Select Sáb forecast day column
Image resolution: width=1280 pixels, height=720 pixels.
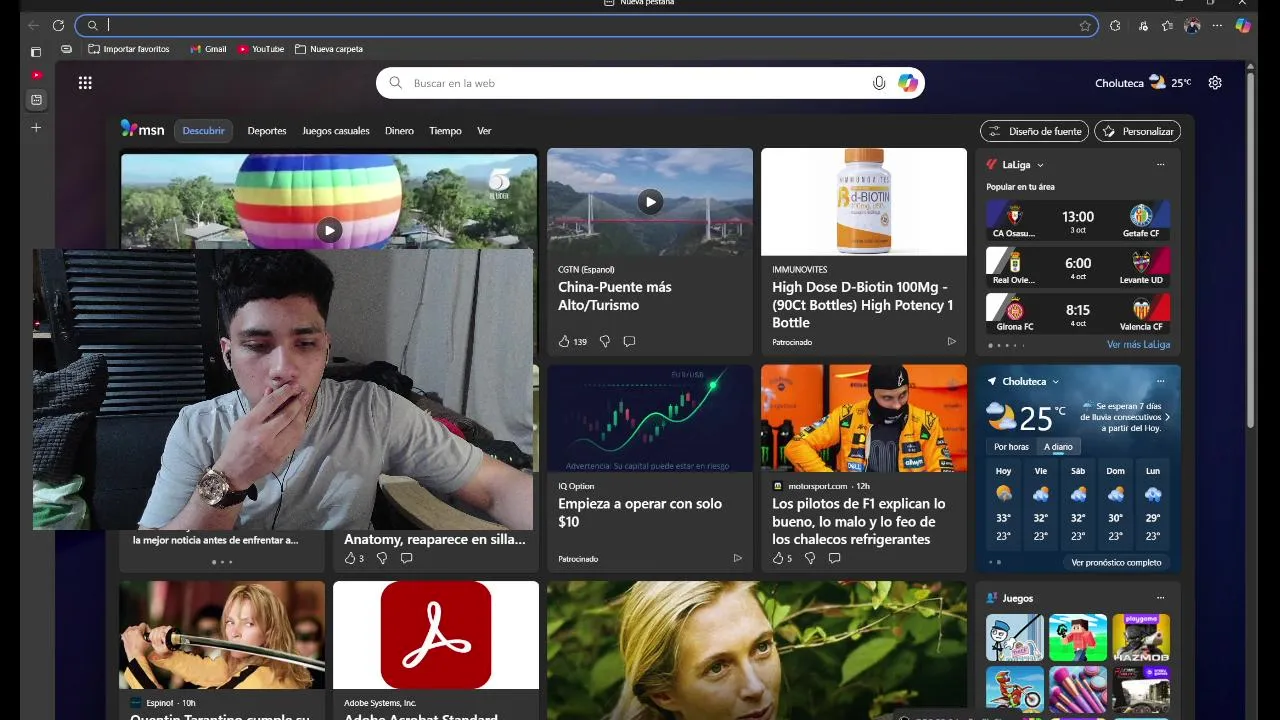click(1078, 503)
